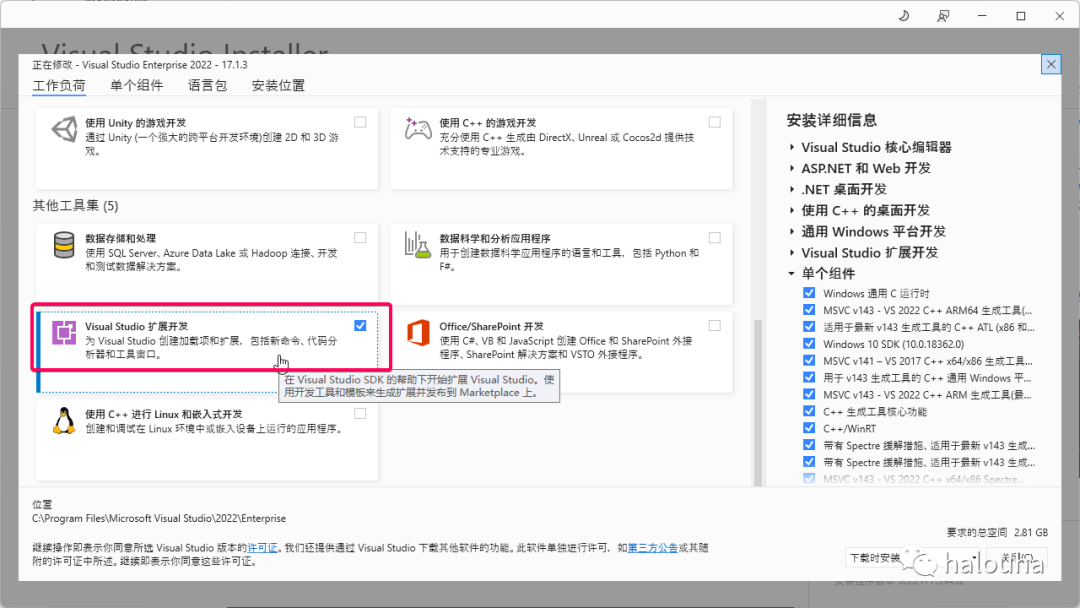1080x608 pixels.
Task: Click the data storage database icon
Action: 64,245
